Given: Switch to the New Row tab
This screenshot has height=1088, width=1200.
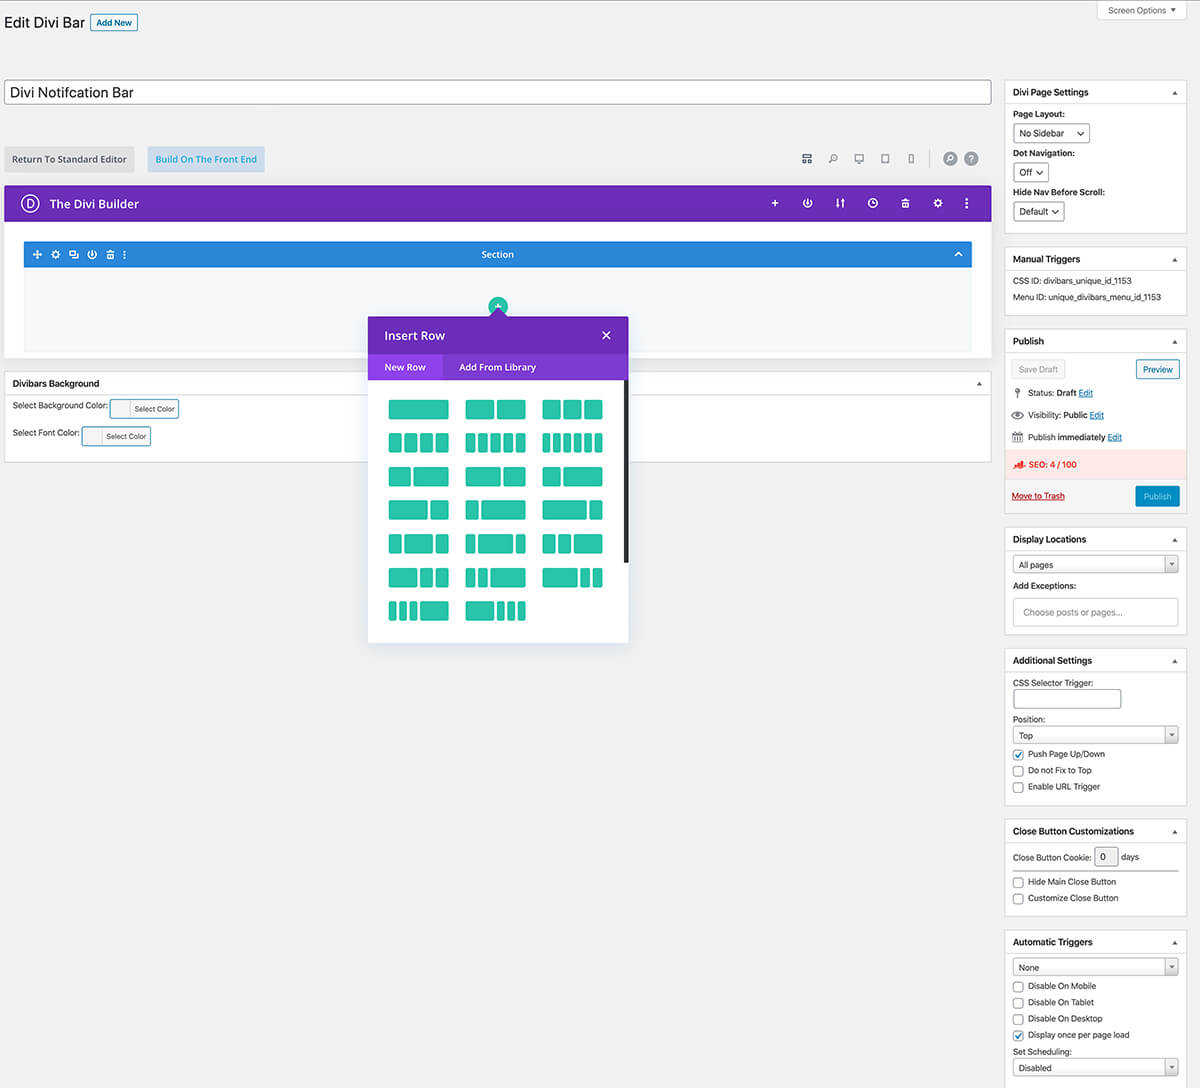Looking at the screenshot, I should pos(405,367).
